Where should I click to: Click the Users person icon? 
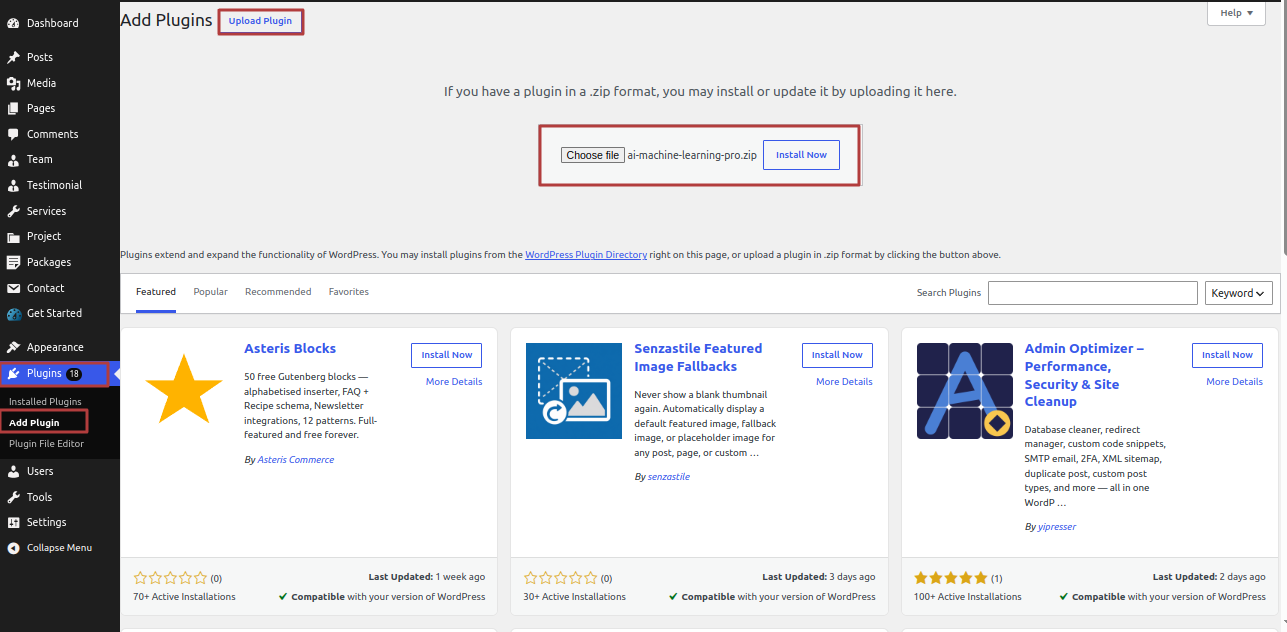coord(13,471)
